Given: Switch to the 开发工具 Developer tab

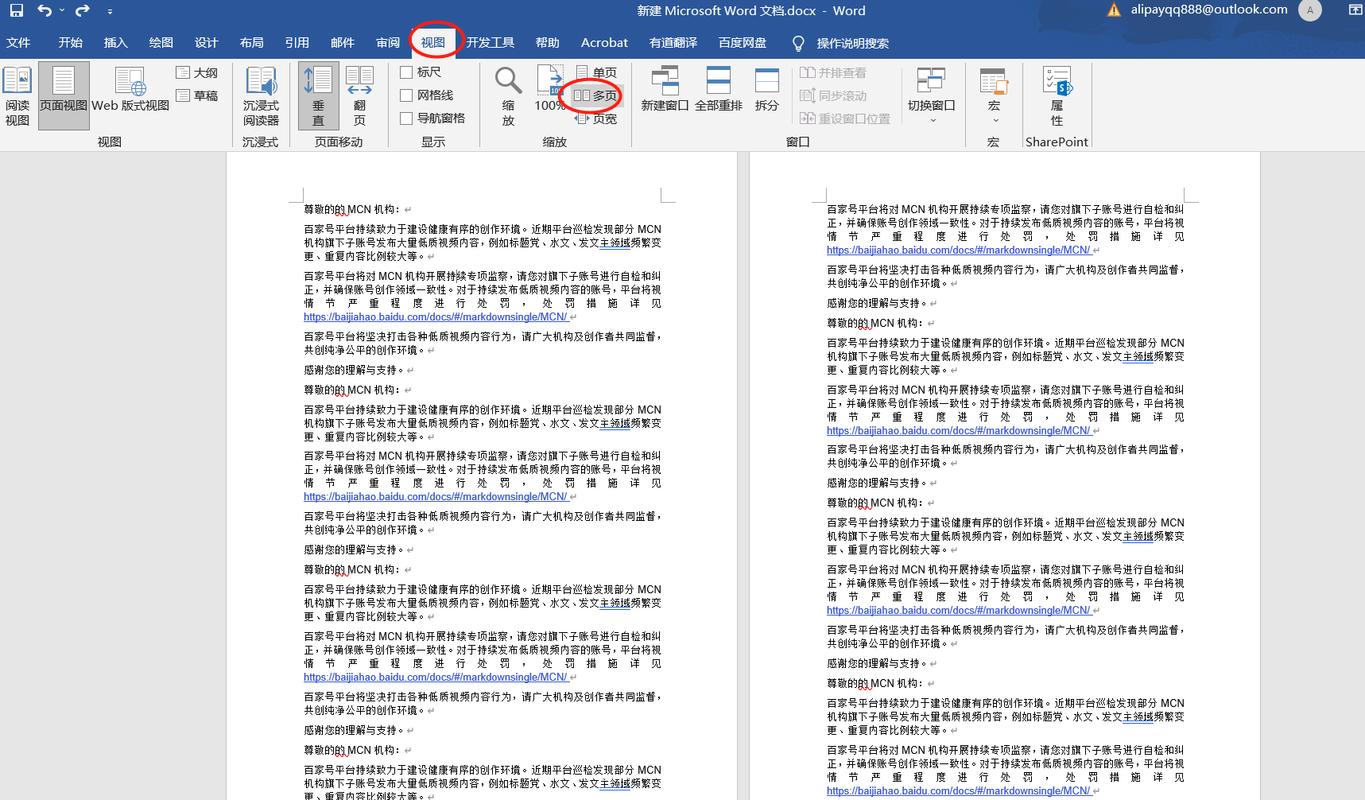Looking at the screenshot, I should [x=490, y=43].
